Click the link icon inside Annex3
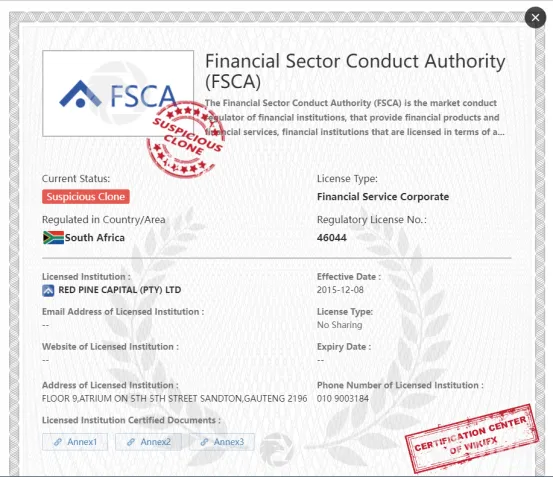This screenshot has height=477, width=553. pos(204,442)
